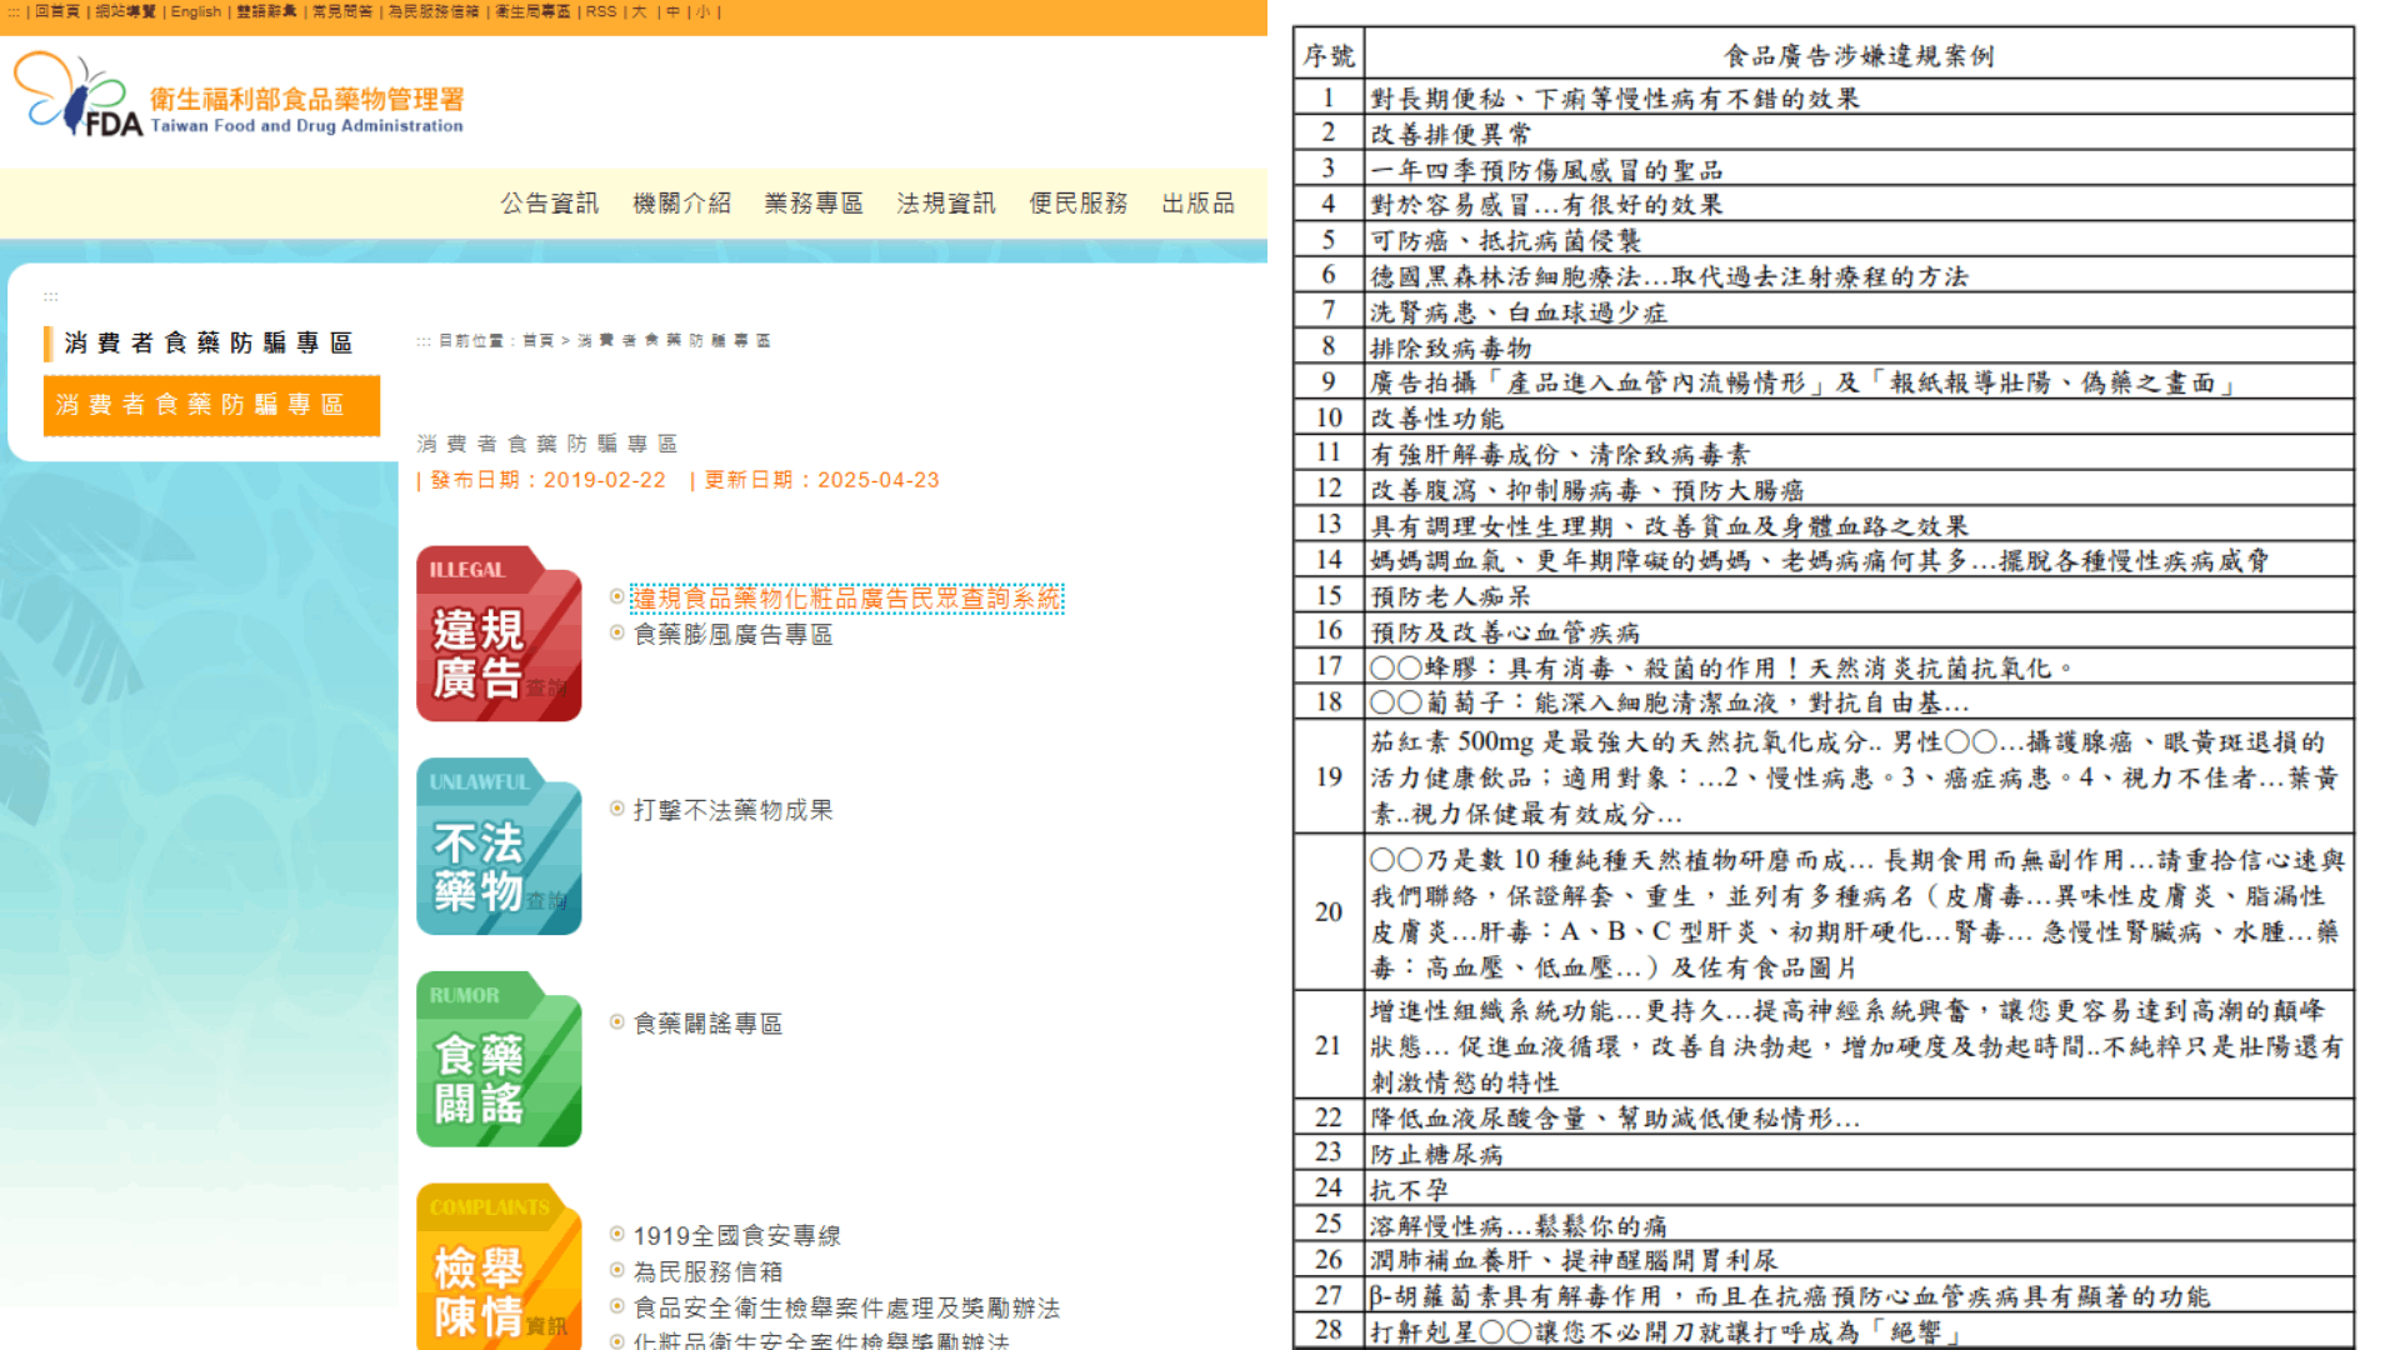Open the RSS feed link

click(601, 12)
